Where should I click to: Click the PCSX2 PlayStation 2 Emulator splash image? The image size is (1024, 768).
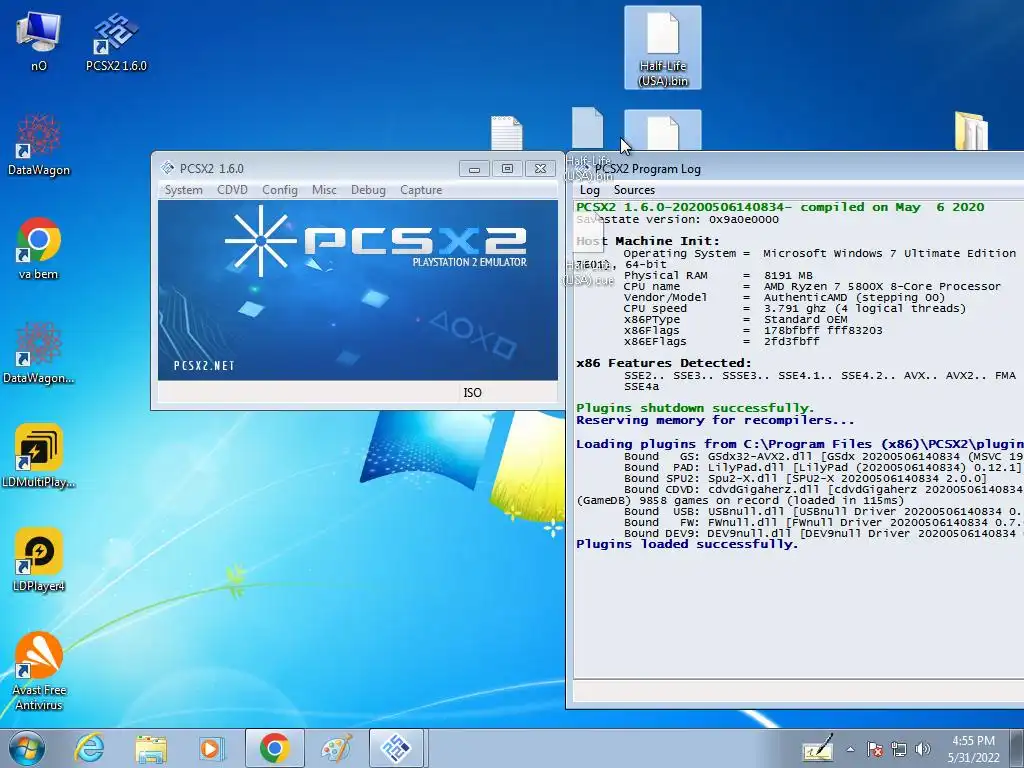pyautogui.click(x=358, y=290)
